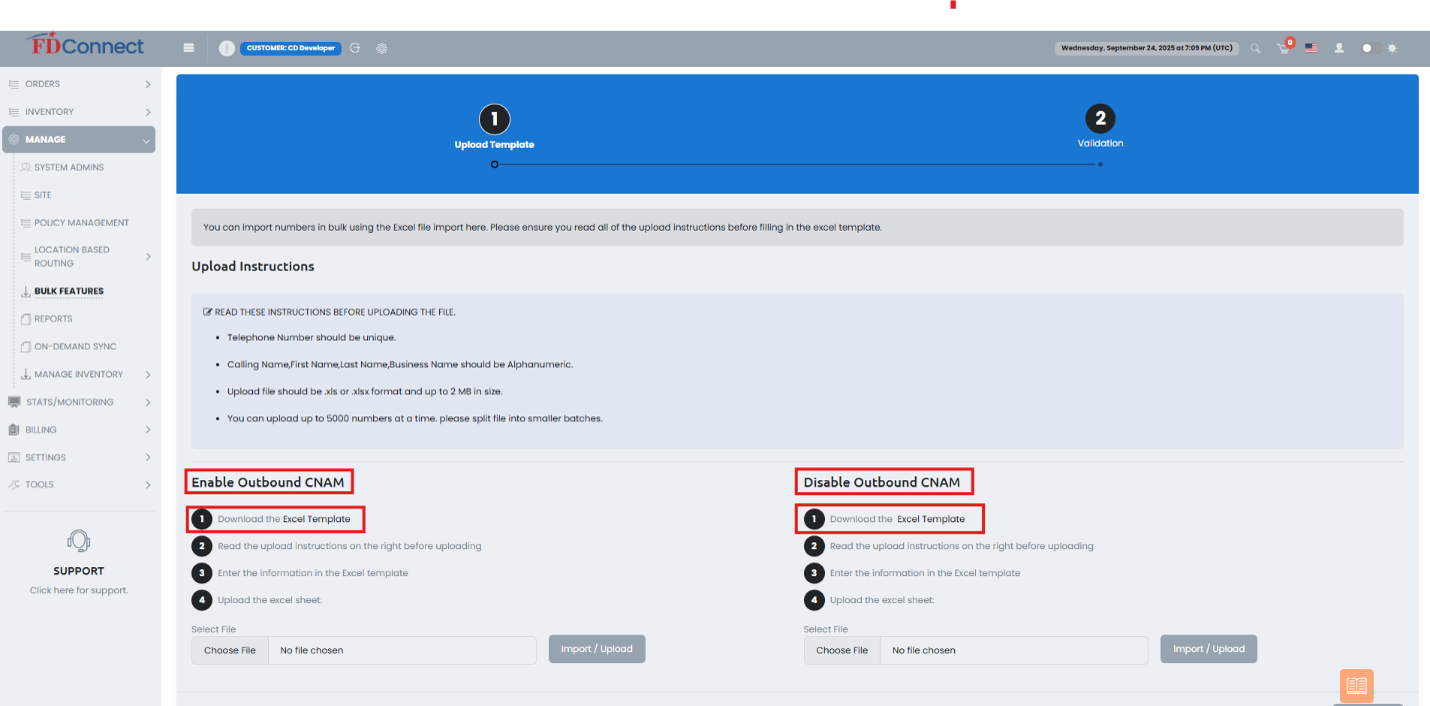Open System Admins in the Manage menu
The height and width of the screenshot is (706, 1430).
point(69,167)
